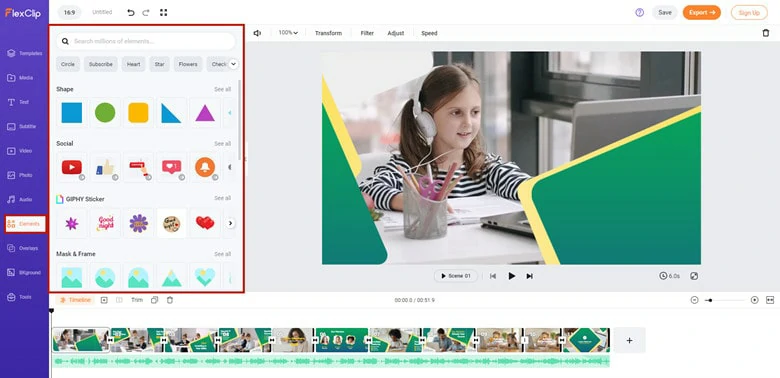Click the search elements input field
The width and height of the screenshot is (780, 378).
point(146,41)
